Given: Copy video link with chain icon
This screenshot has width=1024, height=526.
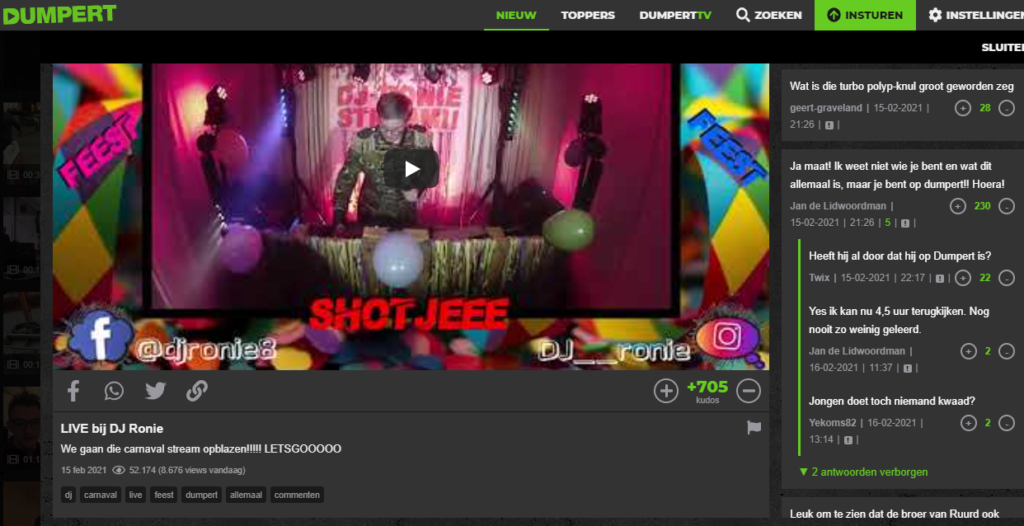Looking at the screenshot, I should [x=197, y=391].
